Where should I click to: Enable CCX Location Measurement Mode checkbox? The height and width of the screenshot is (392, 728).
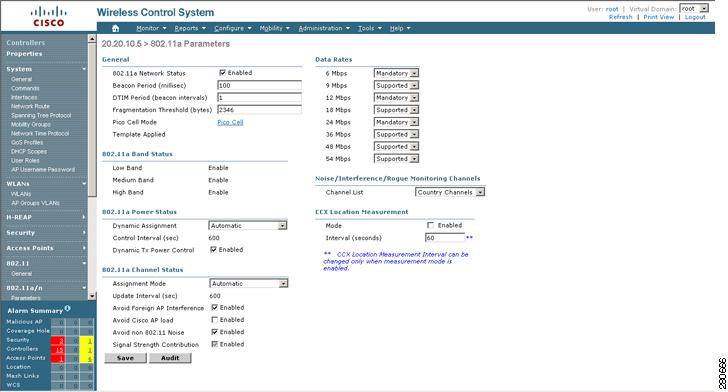pos(430,225)
